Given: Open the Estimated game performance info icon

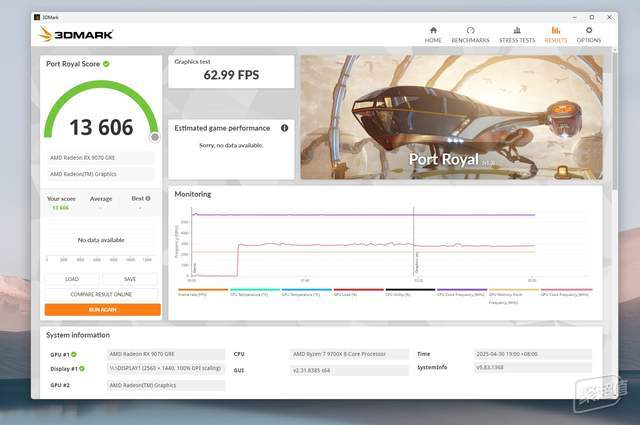Looking at the screenshot, I should tap(284, 128).
